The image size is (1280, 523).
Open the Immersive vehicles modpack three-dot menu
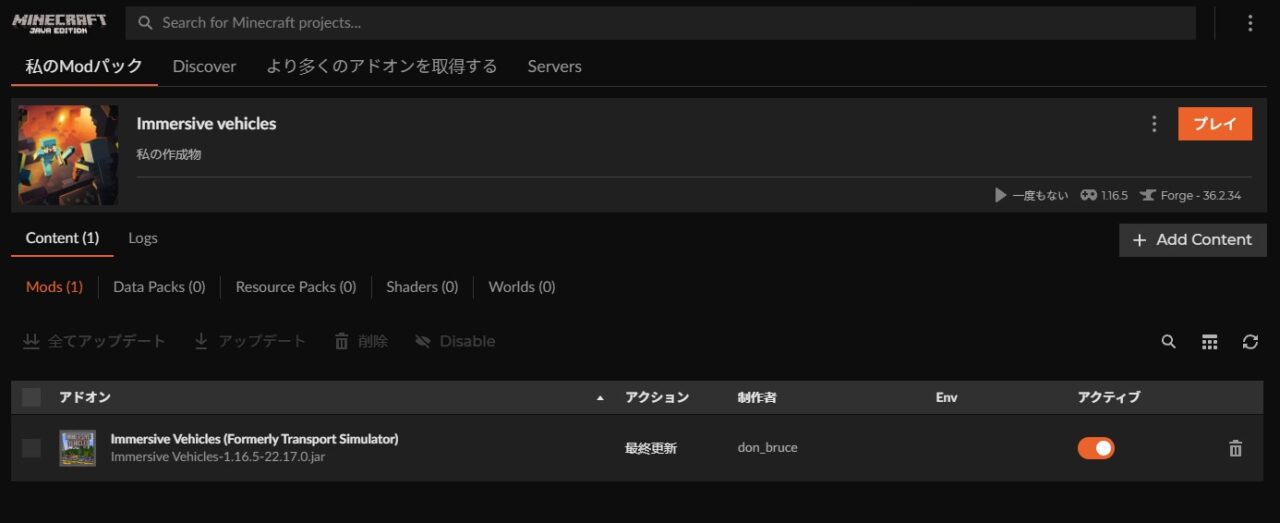coord(1154,124)
